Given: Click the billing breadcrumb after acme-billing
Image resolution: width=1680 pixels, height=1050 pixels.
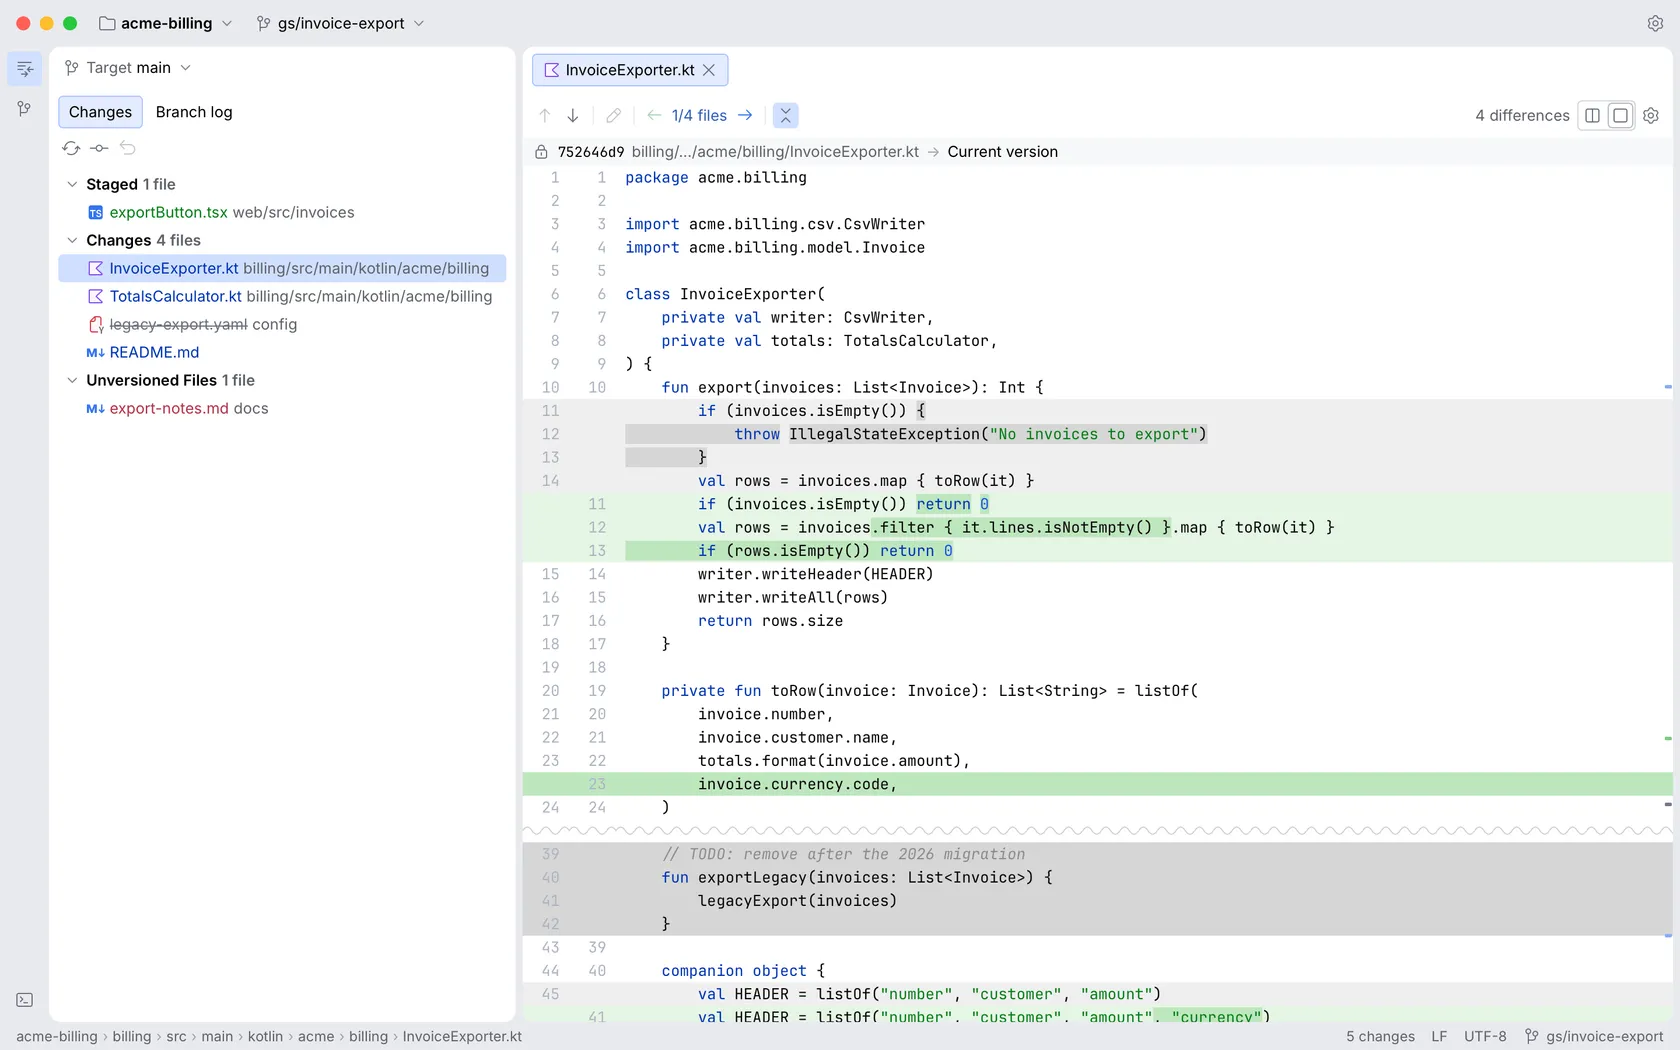Looking at the screenshot, I should [132, 1036].
